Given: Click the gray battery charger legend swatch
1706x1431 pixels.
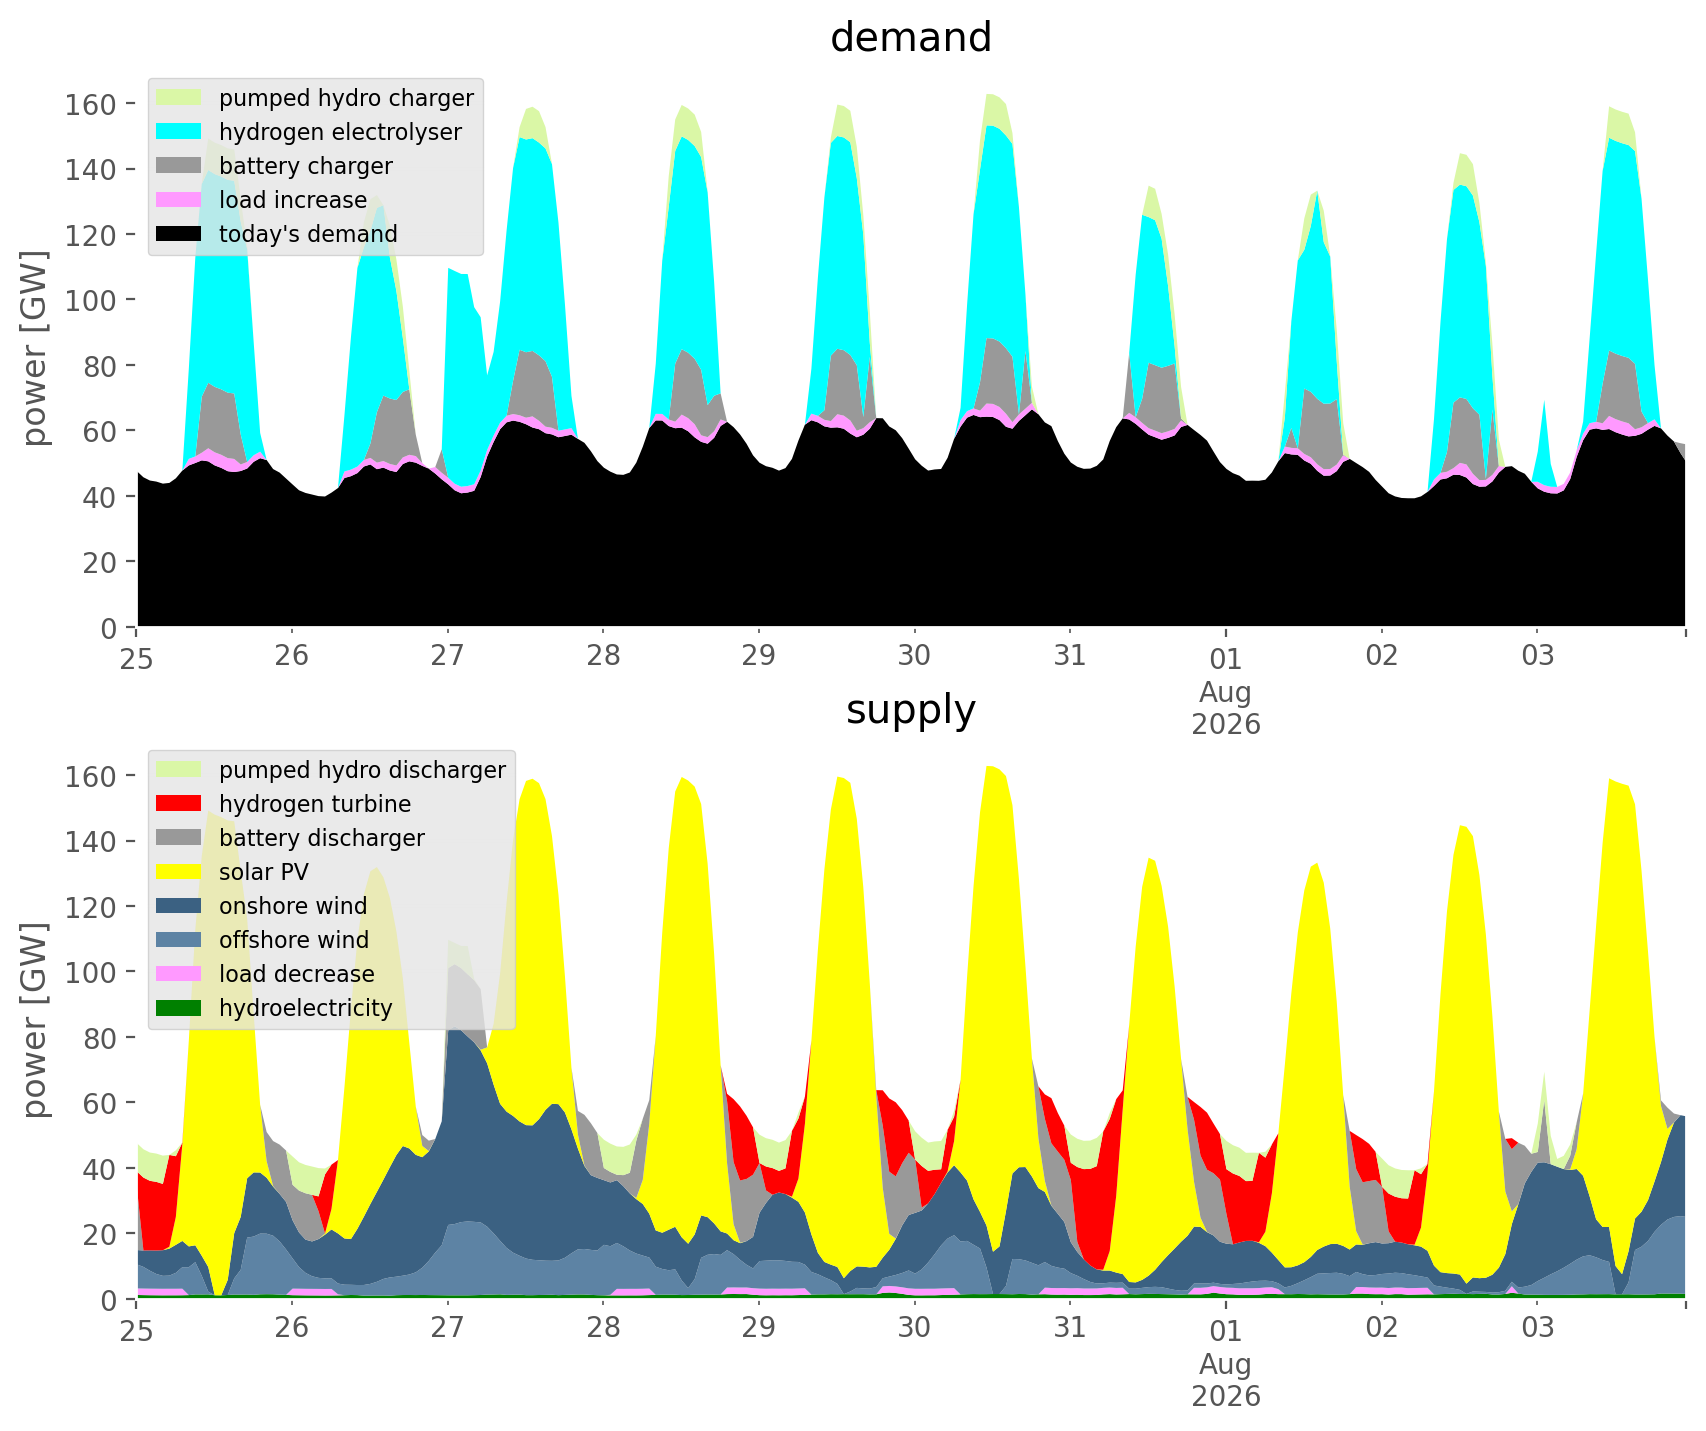Looking at the screenshot, I should click(x=181, y=166).
